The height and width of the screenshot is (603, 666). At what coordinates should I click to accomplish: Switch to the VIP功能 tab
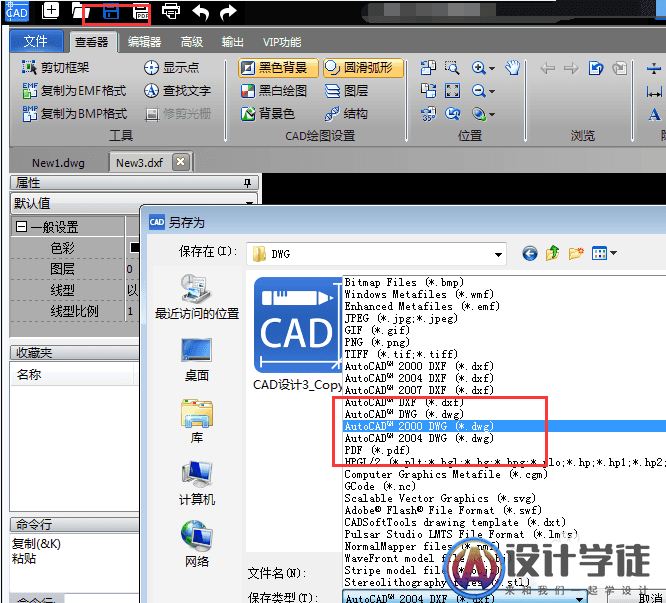tap(282, 42)
